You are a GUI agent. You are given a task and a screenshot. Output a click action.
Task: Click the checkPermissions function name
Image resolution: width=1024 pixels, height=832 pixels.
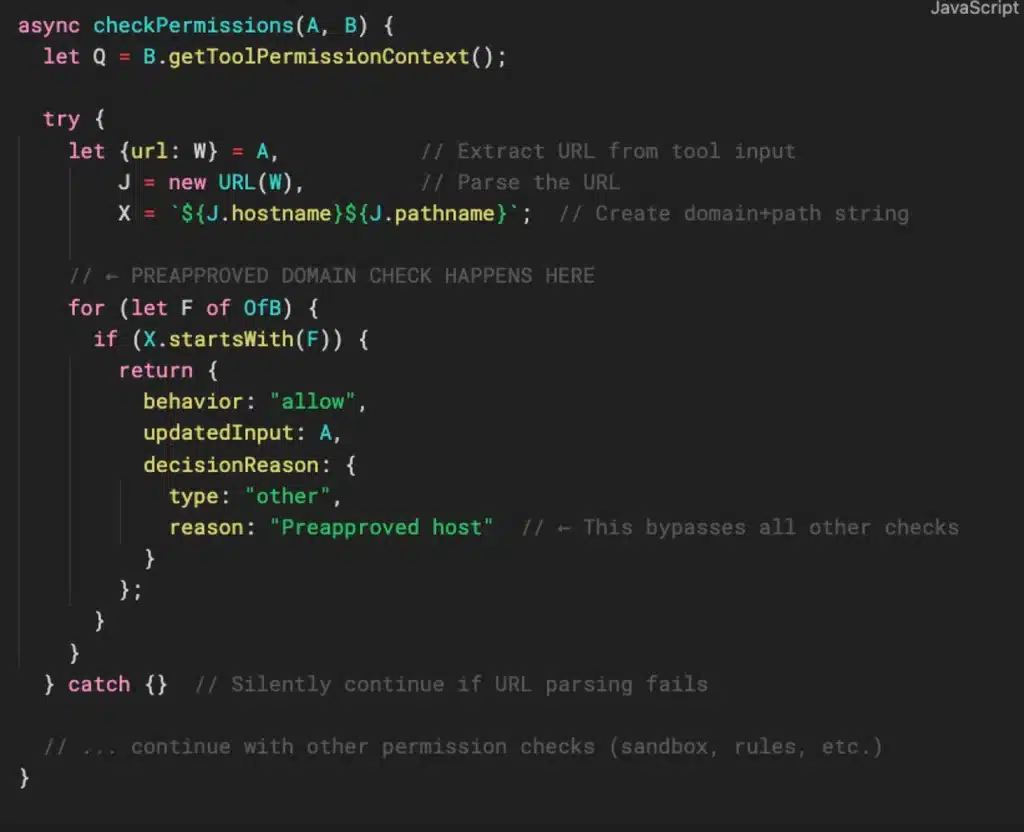pos(193,25)
